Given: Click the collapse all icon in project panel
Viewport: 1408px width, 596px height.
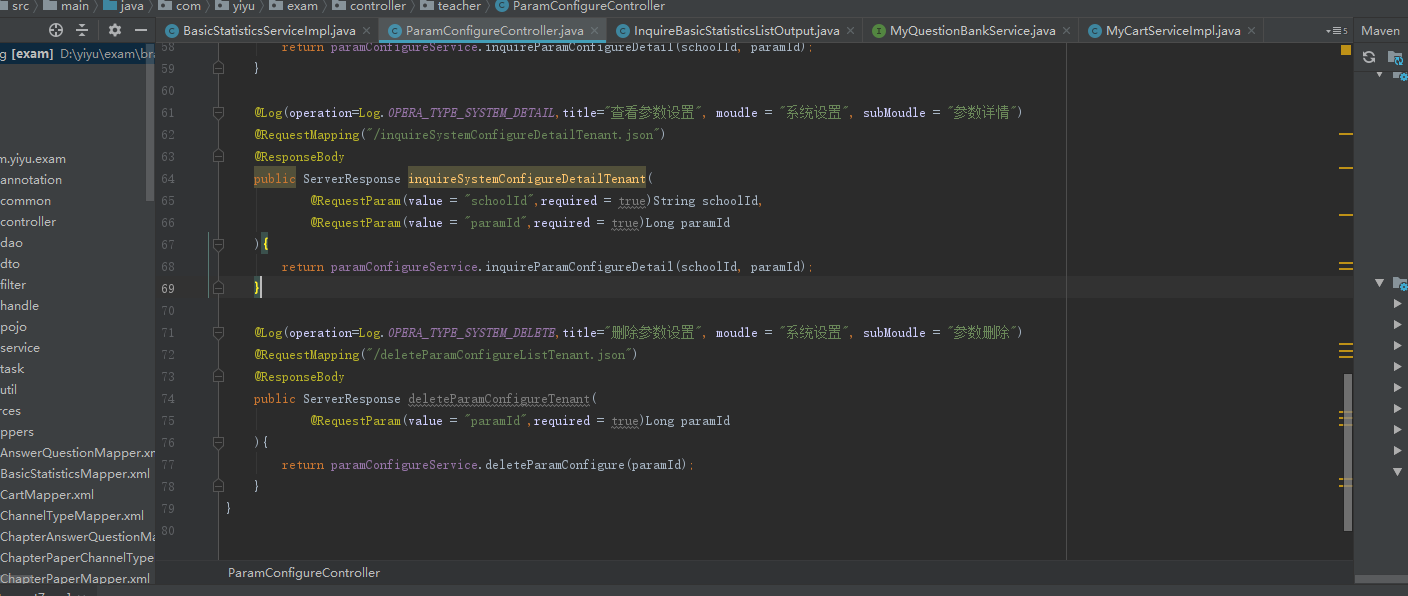Looking at the screenshot, I should pos(82,30).
